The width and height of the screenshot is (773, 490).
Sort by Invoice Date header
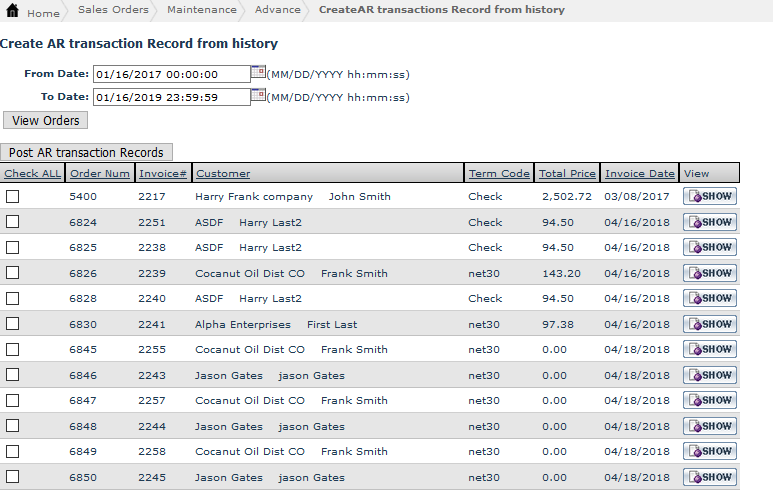[x=639, y=174]
